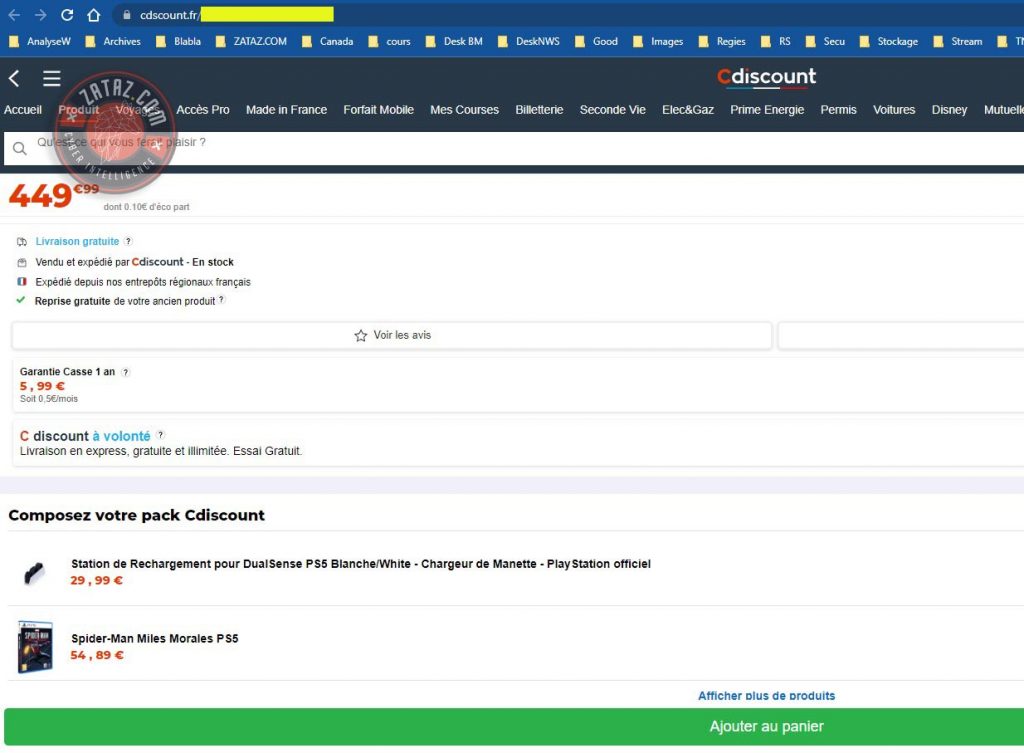Open the Stream bookmark folder

[957, 41]
